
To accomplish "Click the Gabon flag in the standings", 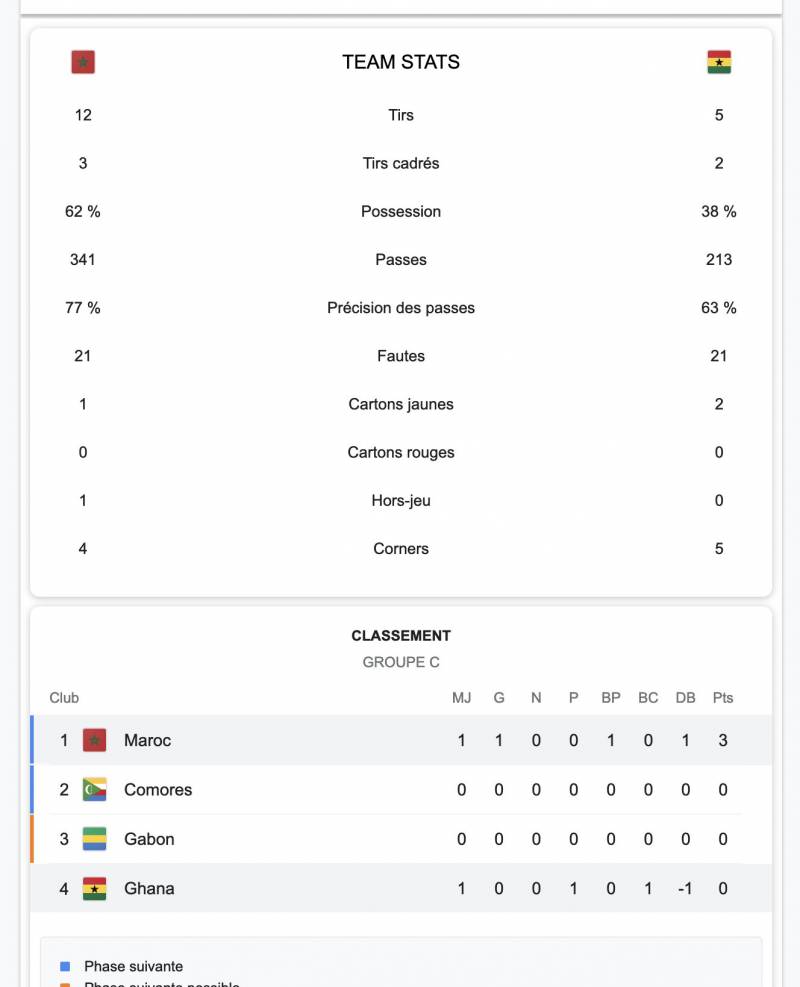I will coord(94,839).
